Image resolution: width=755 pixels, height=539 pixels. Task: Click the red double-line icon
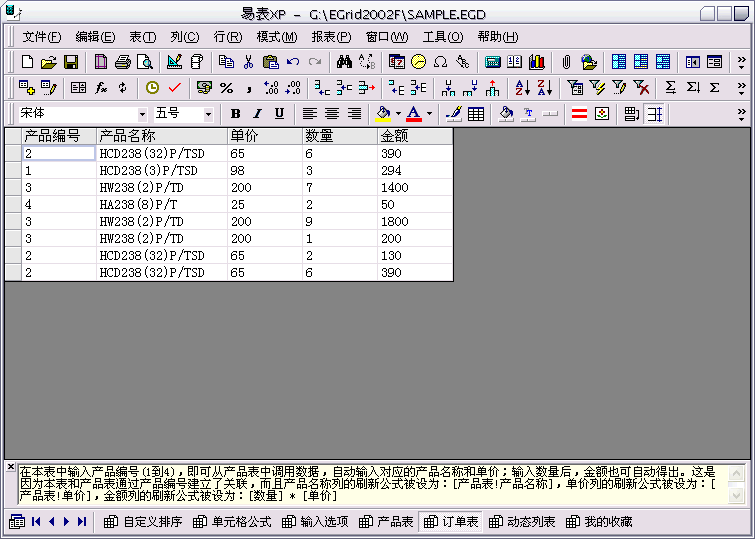[x=579, y=114]
